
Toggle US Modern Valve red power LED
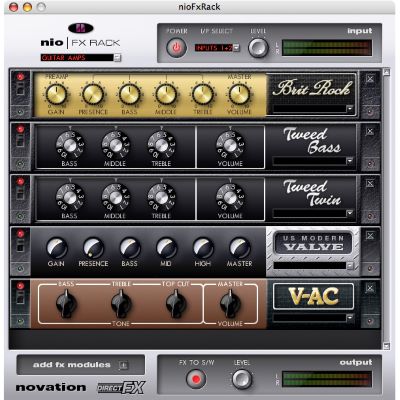tap(20, 234)
